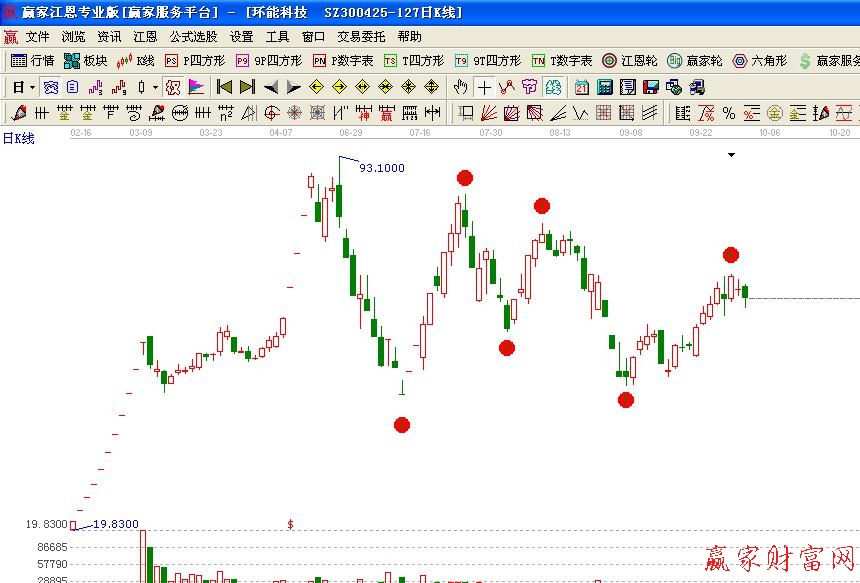Click the 行情 quotes button
Viewport: 860px width, 583px height.
32,61
